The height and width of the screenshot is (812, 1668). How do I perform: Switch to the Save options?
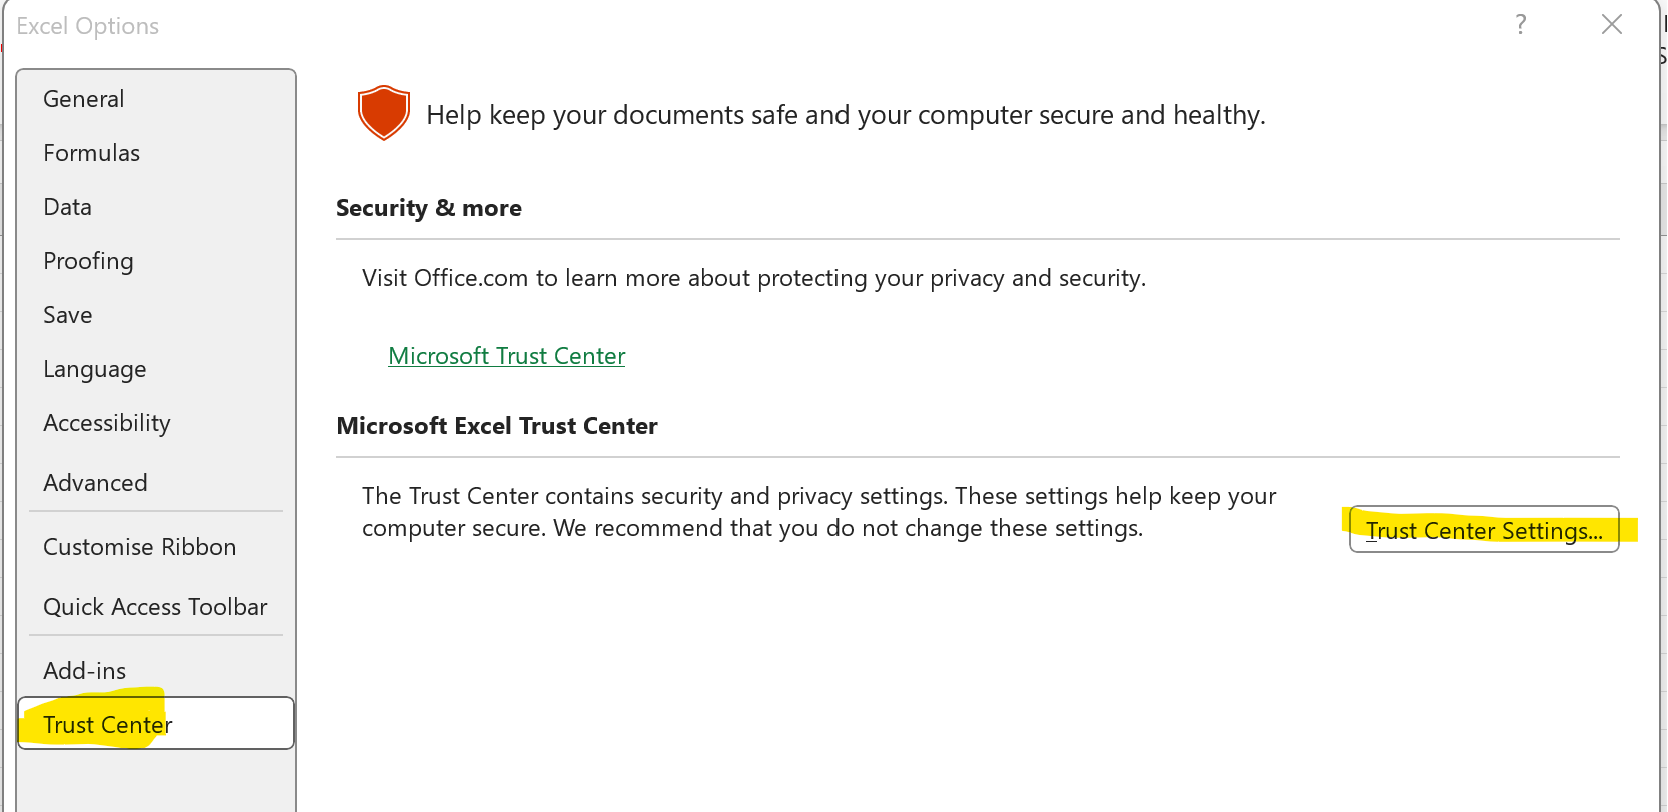coord(68,315)
